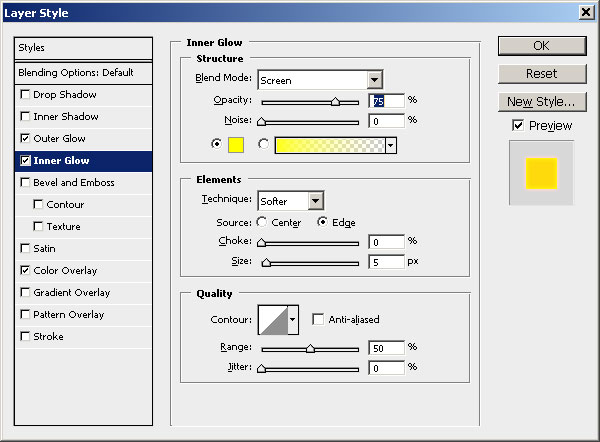
Task: Click the layer style preview thumbnail
Action: tap(541, 173)
